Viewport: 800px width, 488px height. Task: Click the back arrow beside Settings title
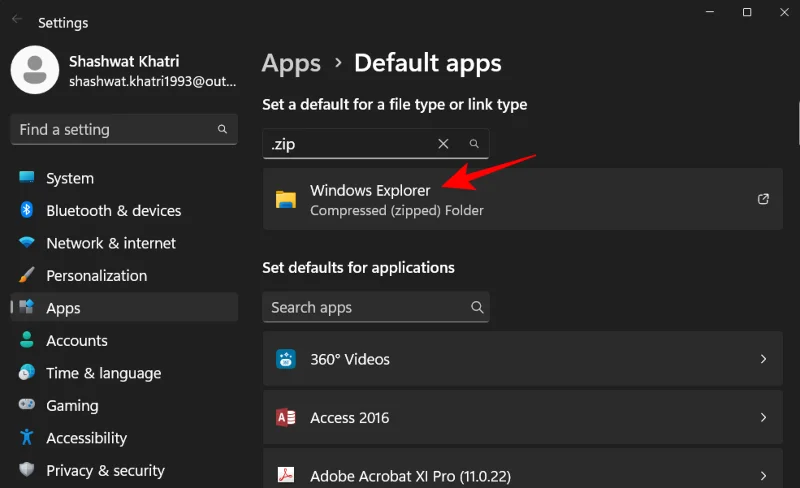coord(17,19)
